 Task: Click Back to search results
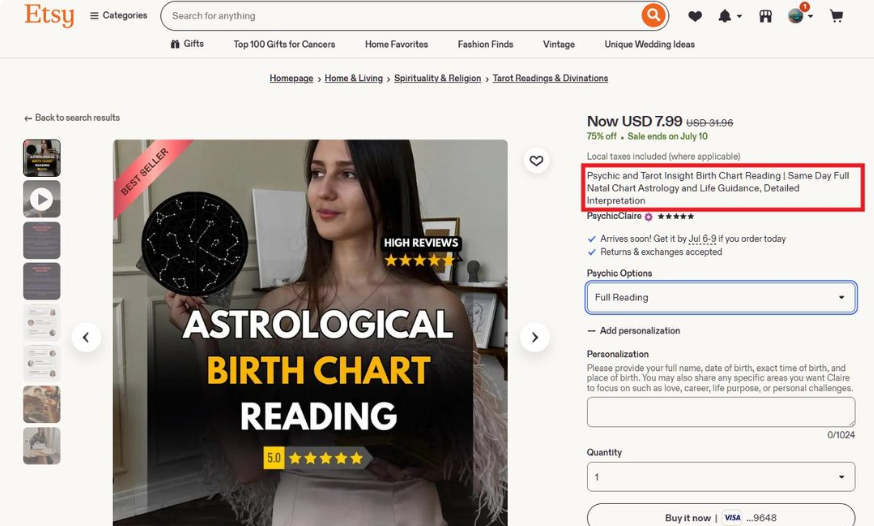tap(72, 118)
